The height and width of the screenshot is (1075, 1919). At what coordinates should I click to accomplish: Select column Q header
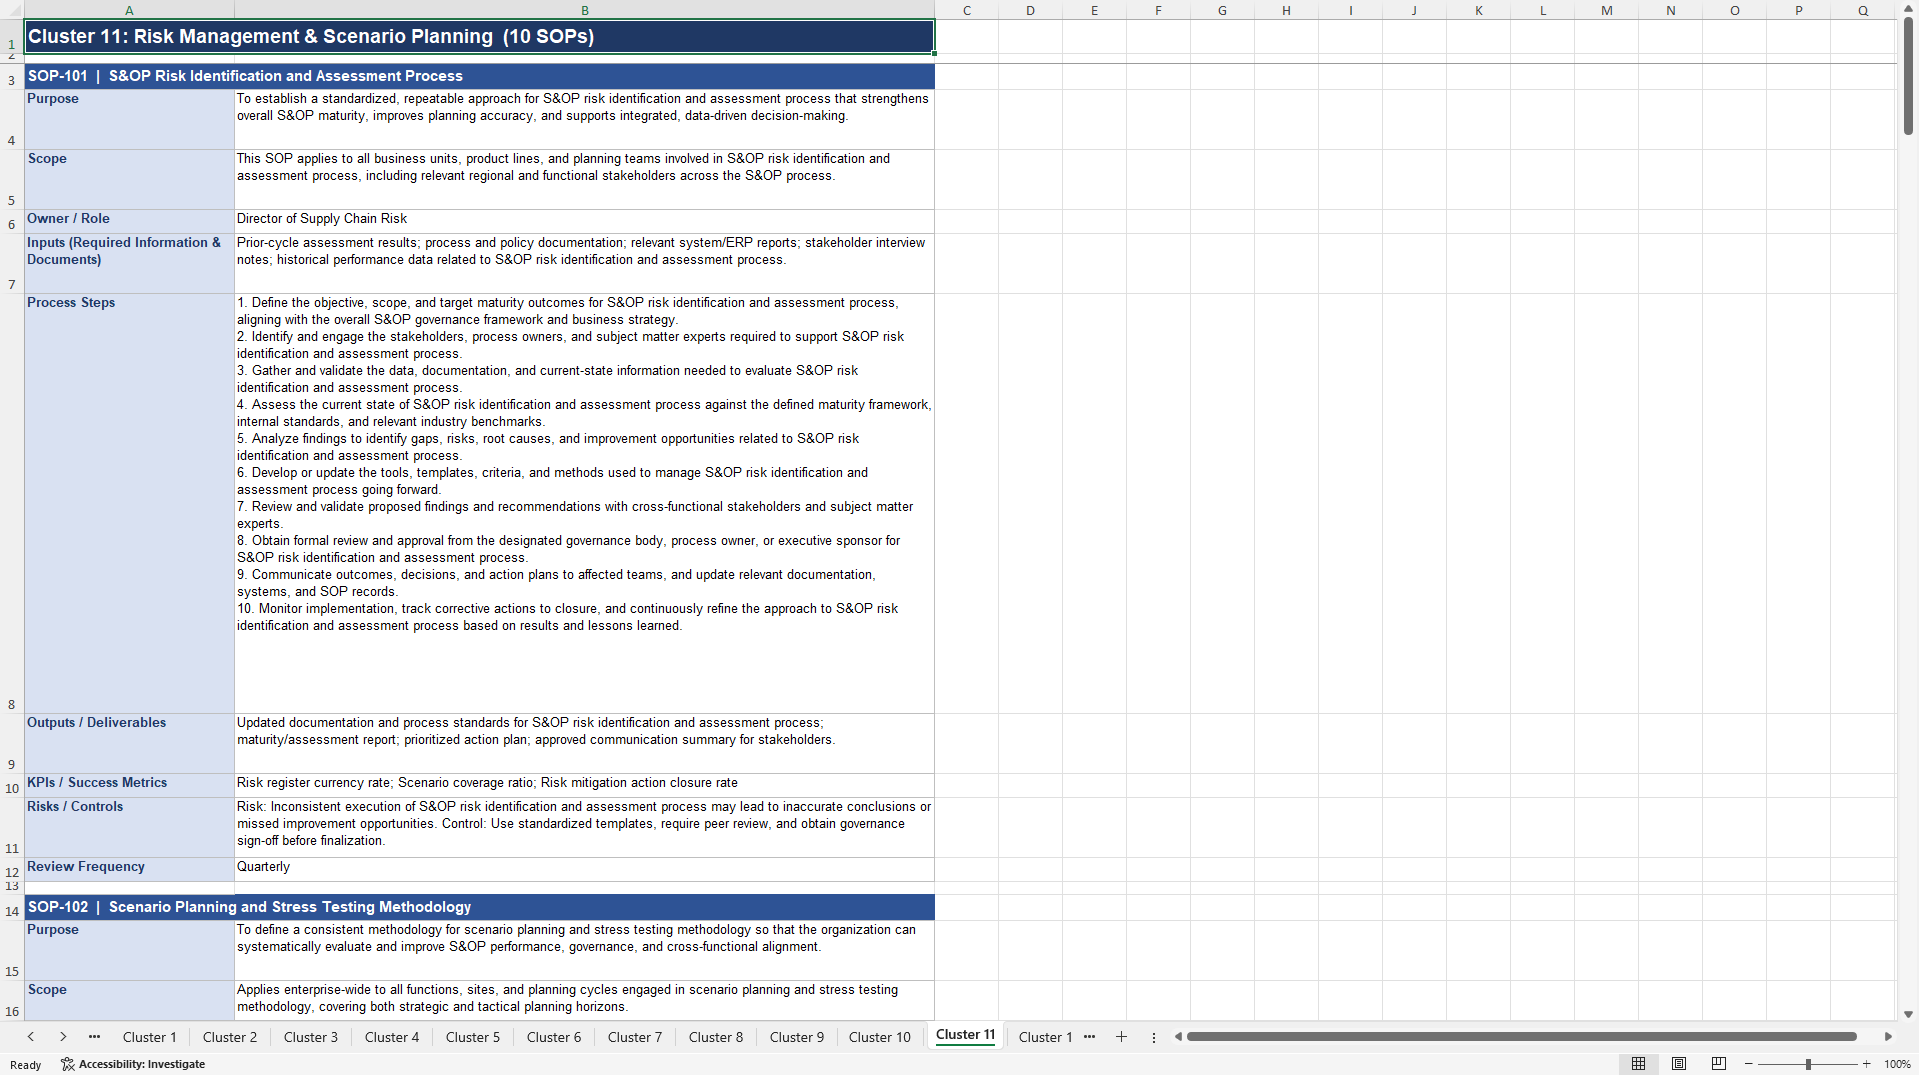(1863, 10)
